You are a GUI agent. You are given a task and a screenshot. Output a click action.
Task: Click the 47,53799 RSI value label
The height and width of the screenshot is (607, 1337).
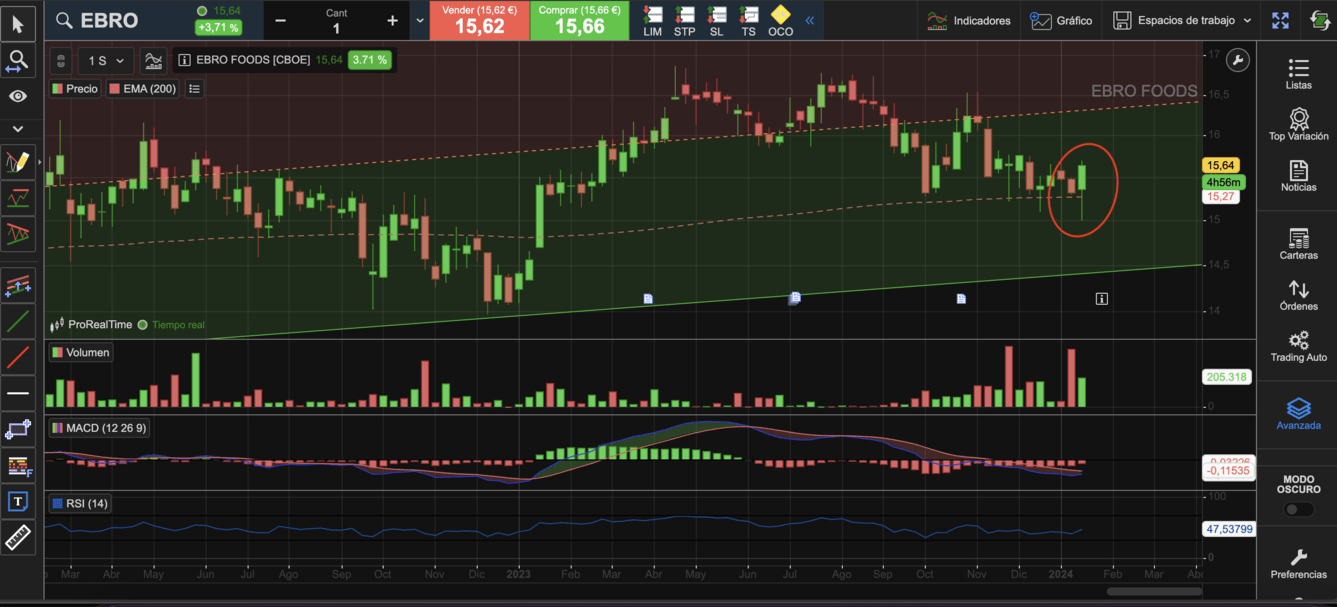[x=1229, y=530]
